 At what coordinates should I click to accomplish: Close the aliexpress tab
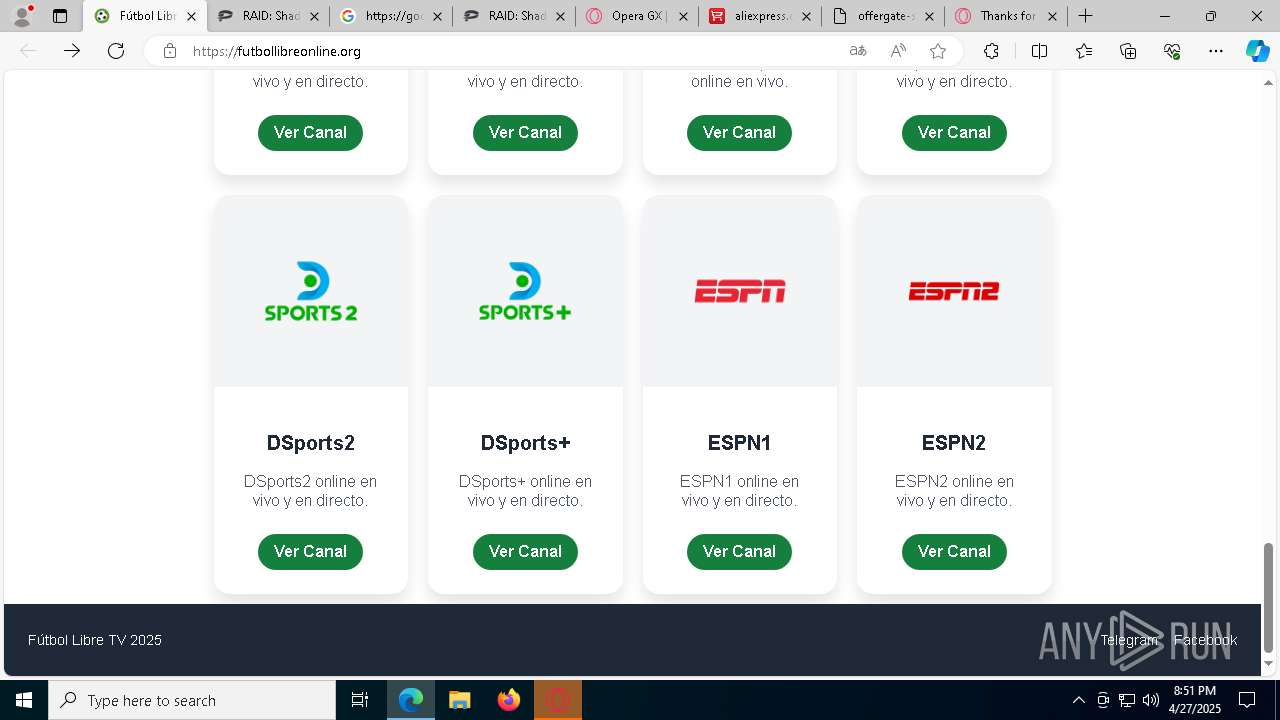(806, 16)
